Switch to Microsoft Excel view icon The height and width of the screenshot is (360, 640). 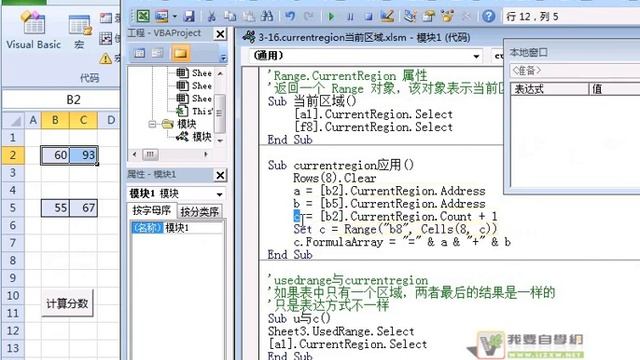click(x=143, y=16)
